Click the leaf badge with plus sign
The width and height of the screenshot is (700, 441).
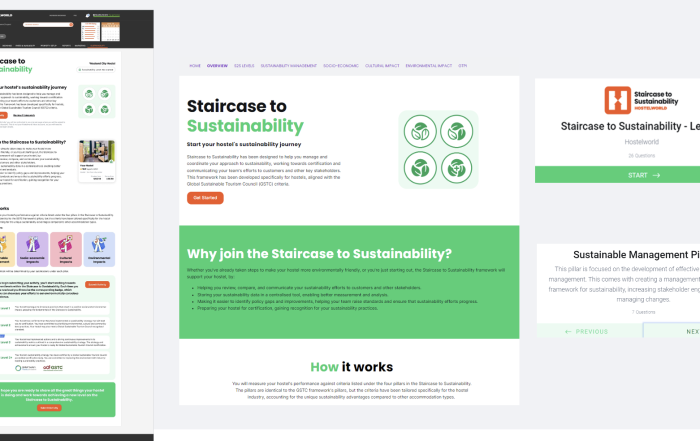point(456,168)
